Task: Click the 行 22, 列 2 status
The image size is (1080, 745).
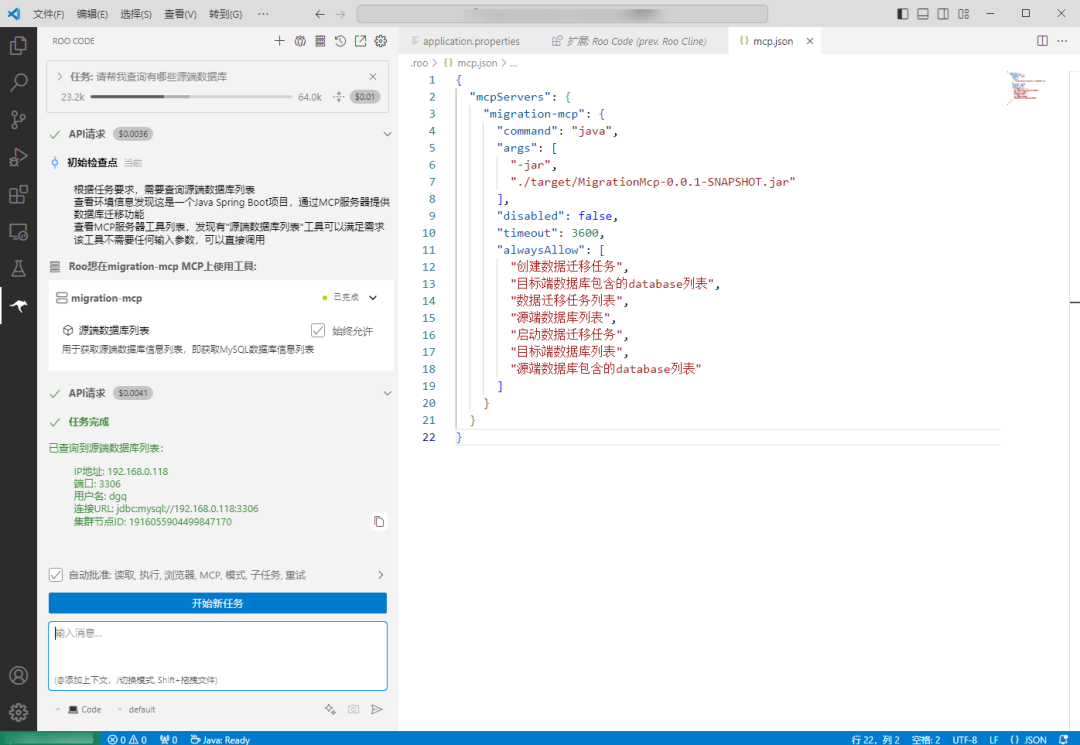Action: point(875,739)
